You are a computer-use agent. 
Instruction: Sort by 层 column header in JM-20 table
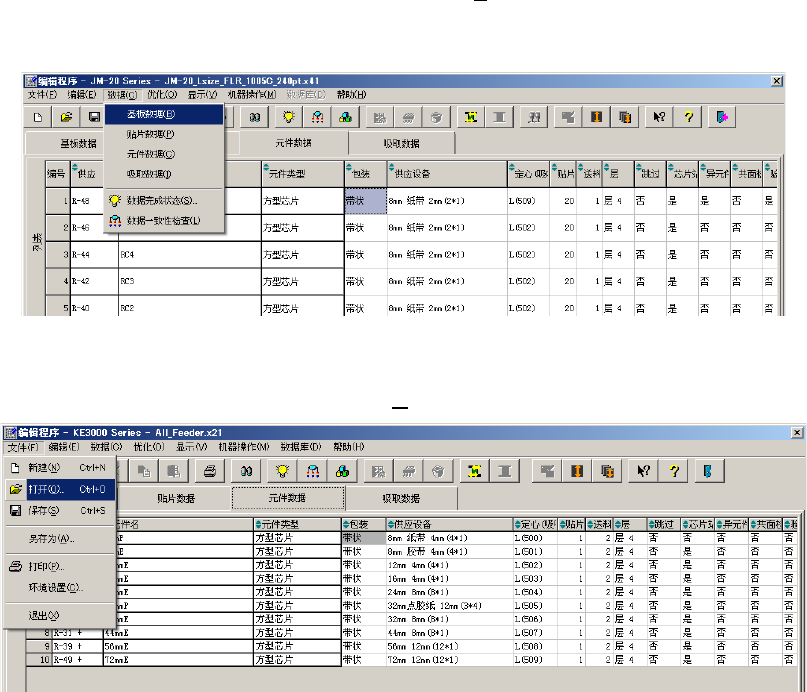[618, 174]
